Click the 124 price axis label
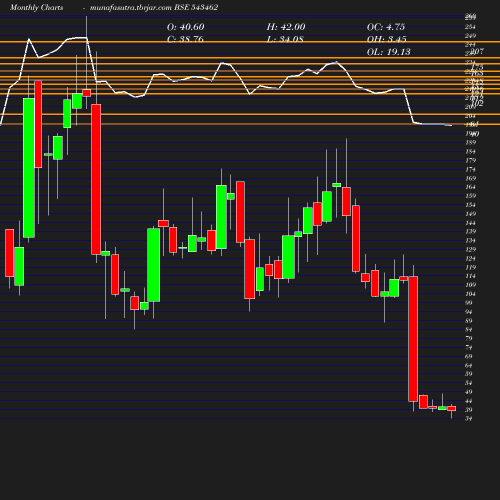Viewport: 500px width, 500px height. [x=470, y=258]
